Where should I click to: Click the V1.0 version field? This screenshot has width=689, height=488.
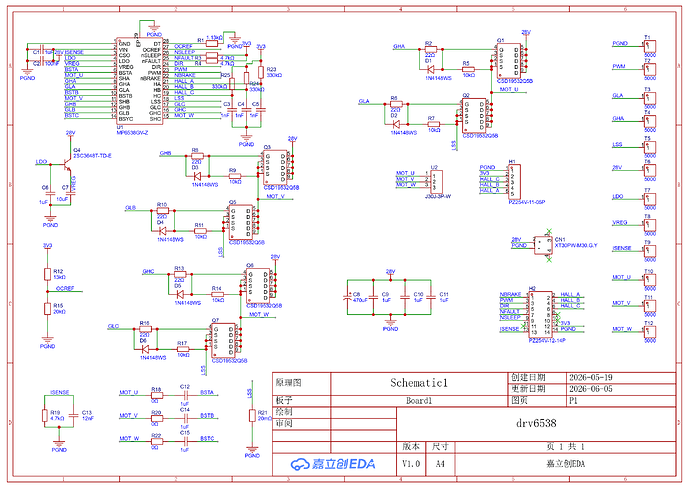411,464
